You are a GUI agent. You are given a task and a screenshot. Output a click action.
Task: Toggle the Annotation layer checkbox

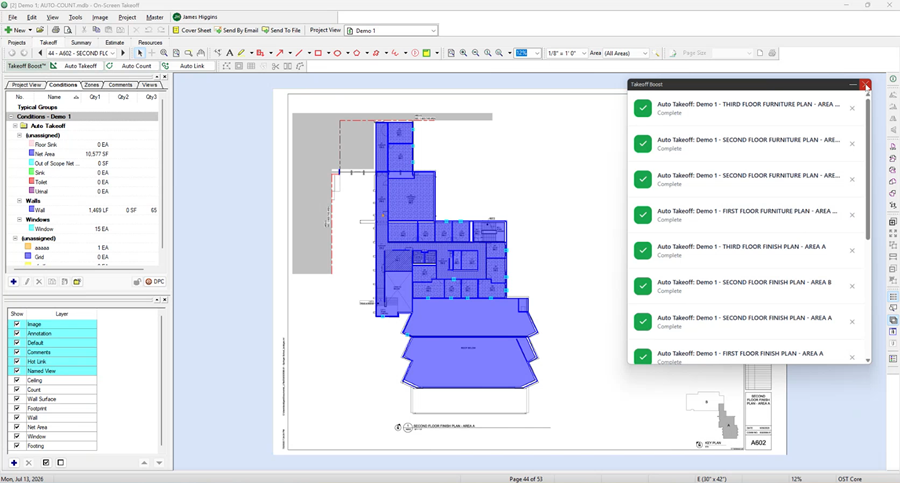pyautogui.click(x=17, y=333)
